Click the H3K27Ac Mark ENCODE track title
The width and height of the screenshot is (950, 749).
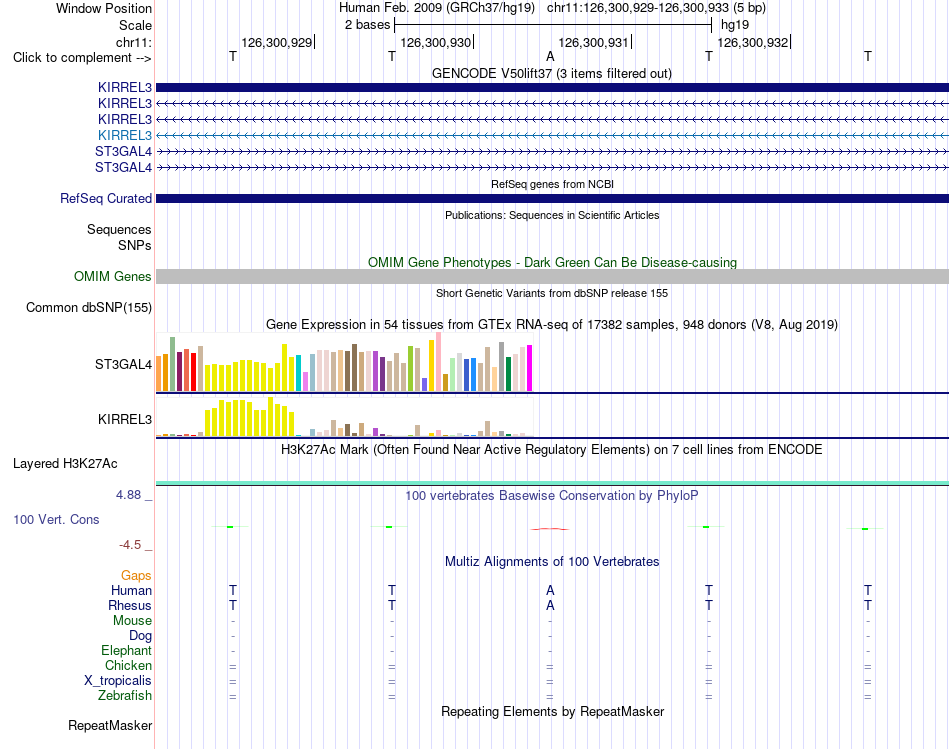(x=552, y=450)
